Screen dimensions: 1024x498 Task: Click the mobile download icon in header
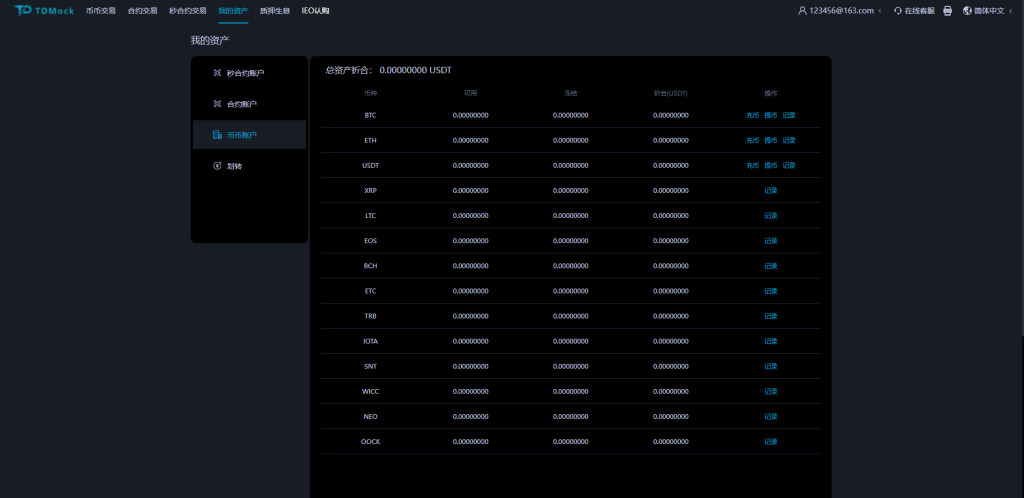[947, 11]
